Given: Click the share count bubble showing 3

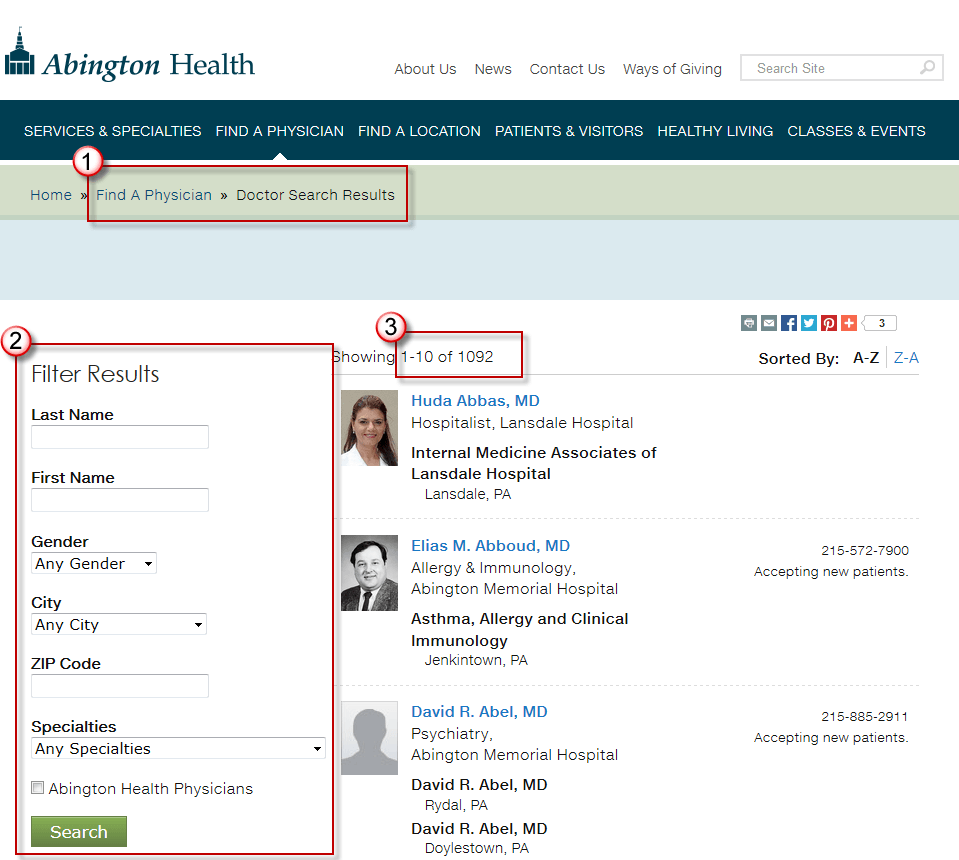Looking at the screenshot, I should [x=879, y=323].
